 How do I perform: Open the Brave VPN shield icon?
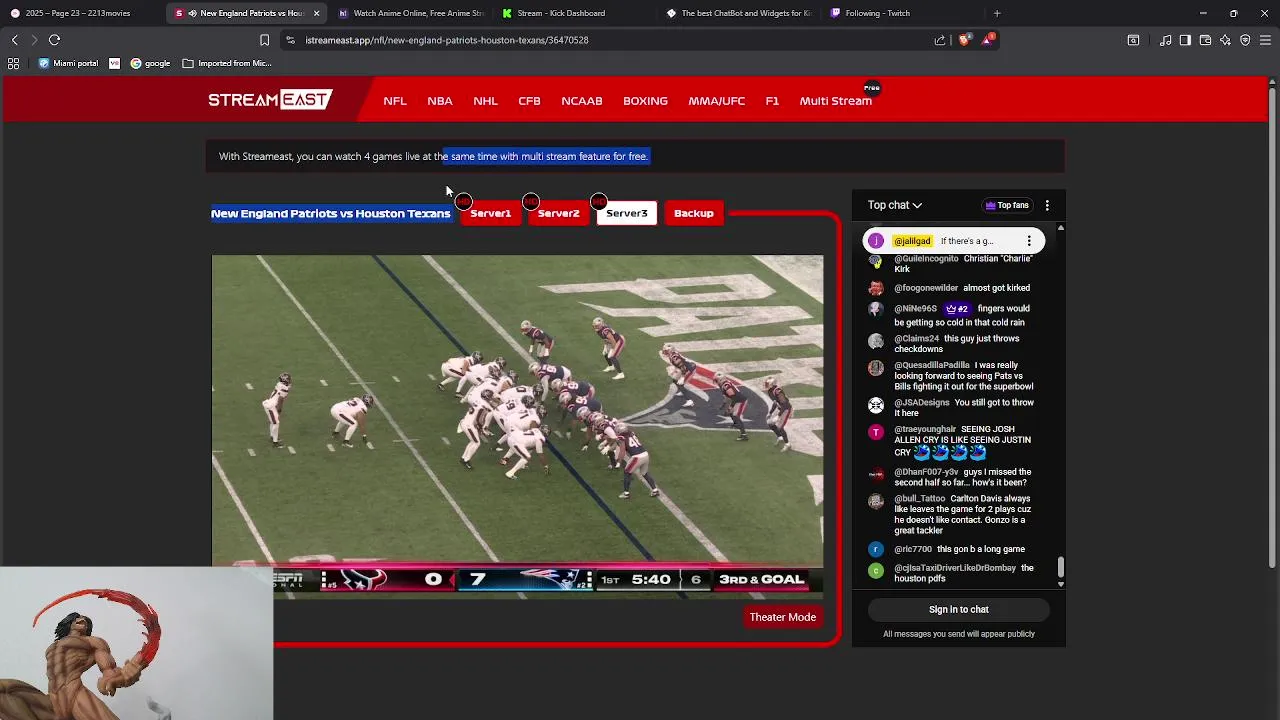[x=1245, y=40]
